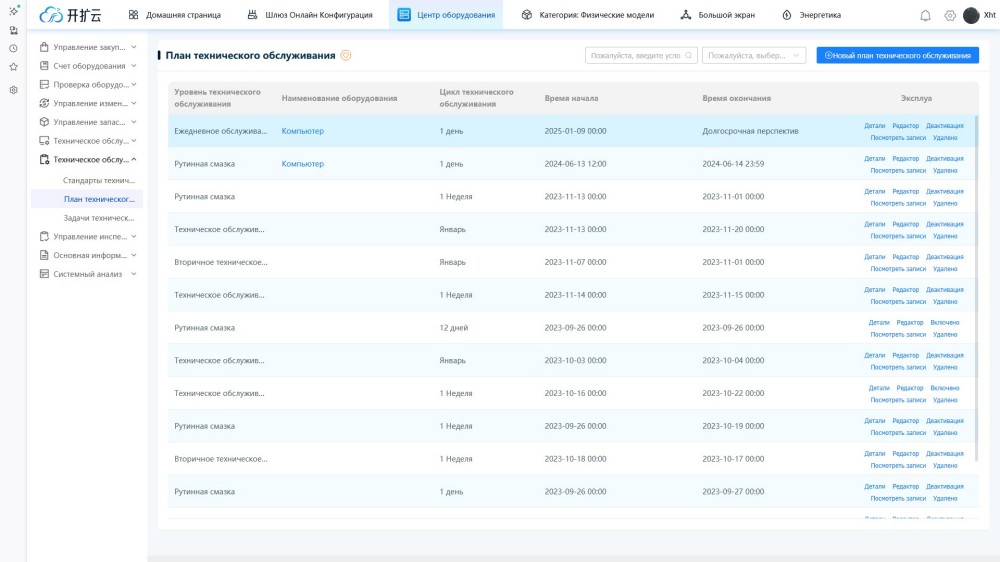Screen dimensions: 1000x562
Task: Switch to the Большой экран tab
Action: [717, 15]
